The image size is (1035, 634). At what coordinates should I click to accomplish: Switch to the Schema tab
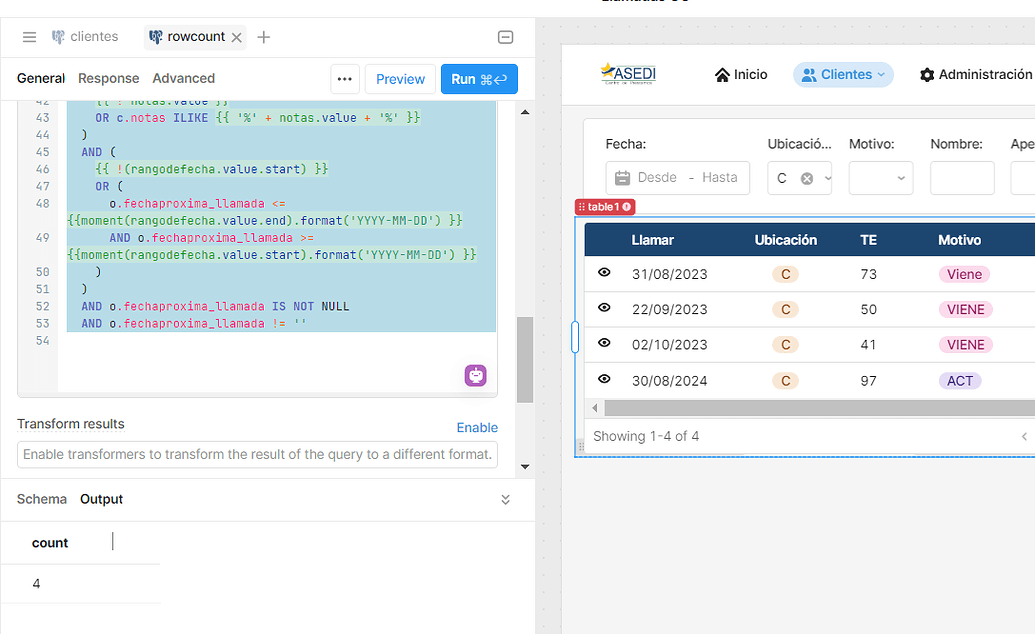(42, 499)
